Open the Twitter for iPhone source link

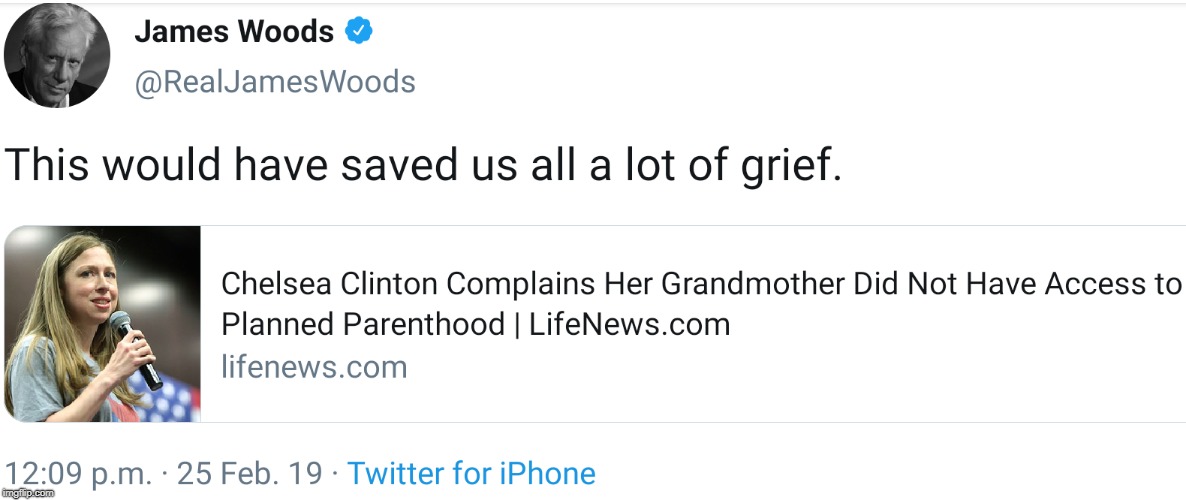[471, 473]
